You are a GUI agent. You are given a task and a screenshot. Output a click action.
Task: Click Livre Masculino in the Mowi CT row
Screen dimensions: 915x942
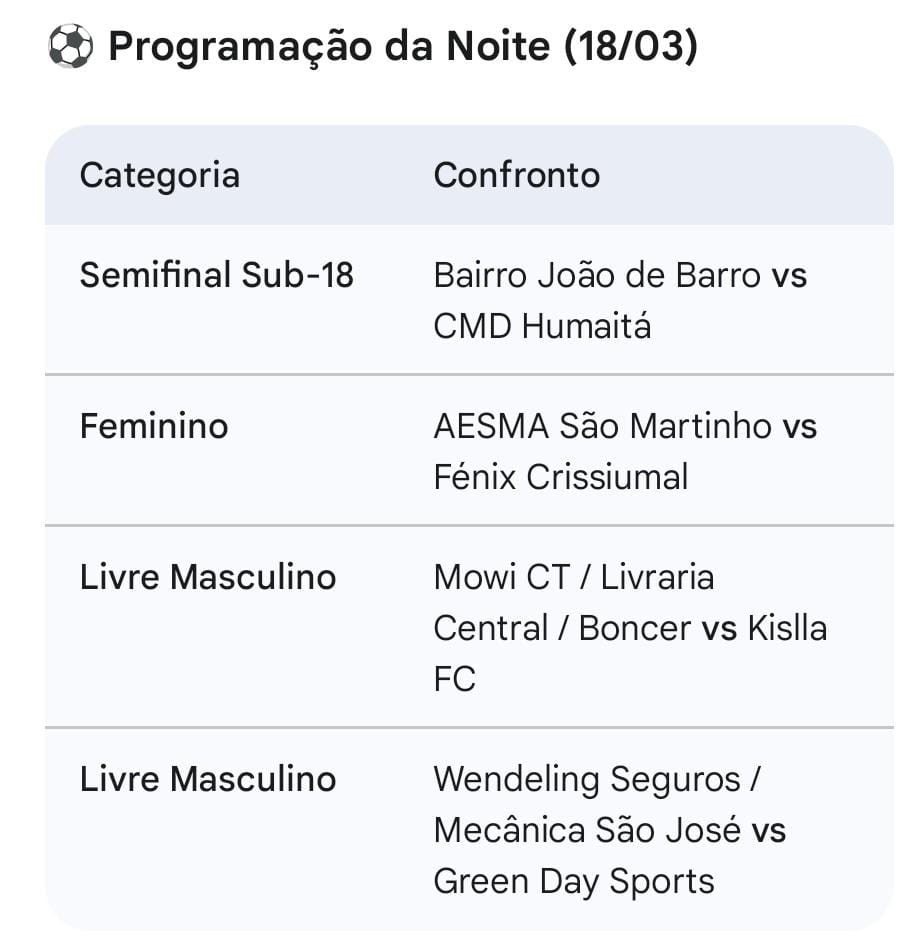tap(208, 577)
